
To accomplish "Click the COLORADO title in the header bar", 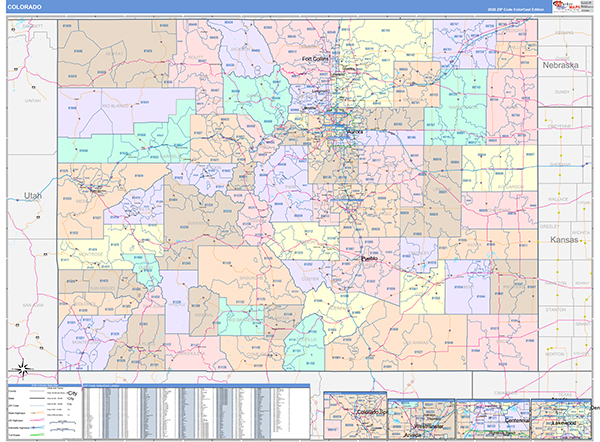I will point(24,7).
